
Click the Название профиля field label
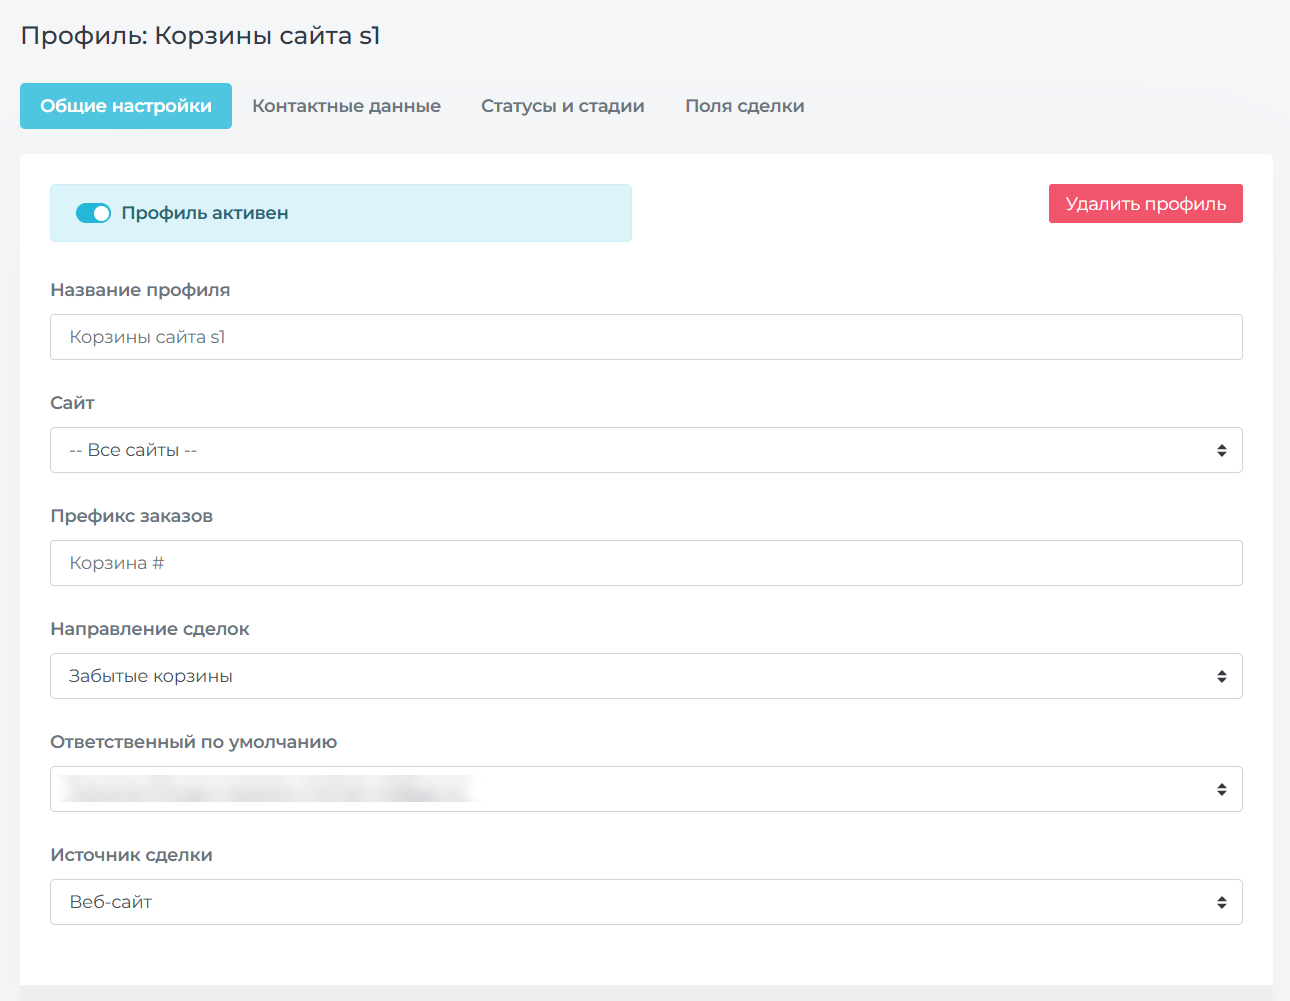tap(140, 290)
